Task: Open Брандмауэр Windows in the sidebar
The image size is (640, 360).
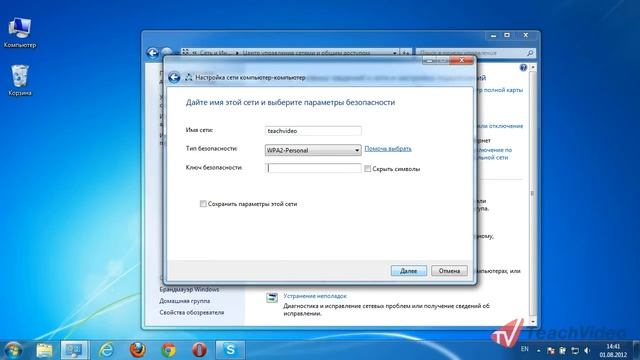Action: pos(189,289)
